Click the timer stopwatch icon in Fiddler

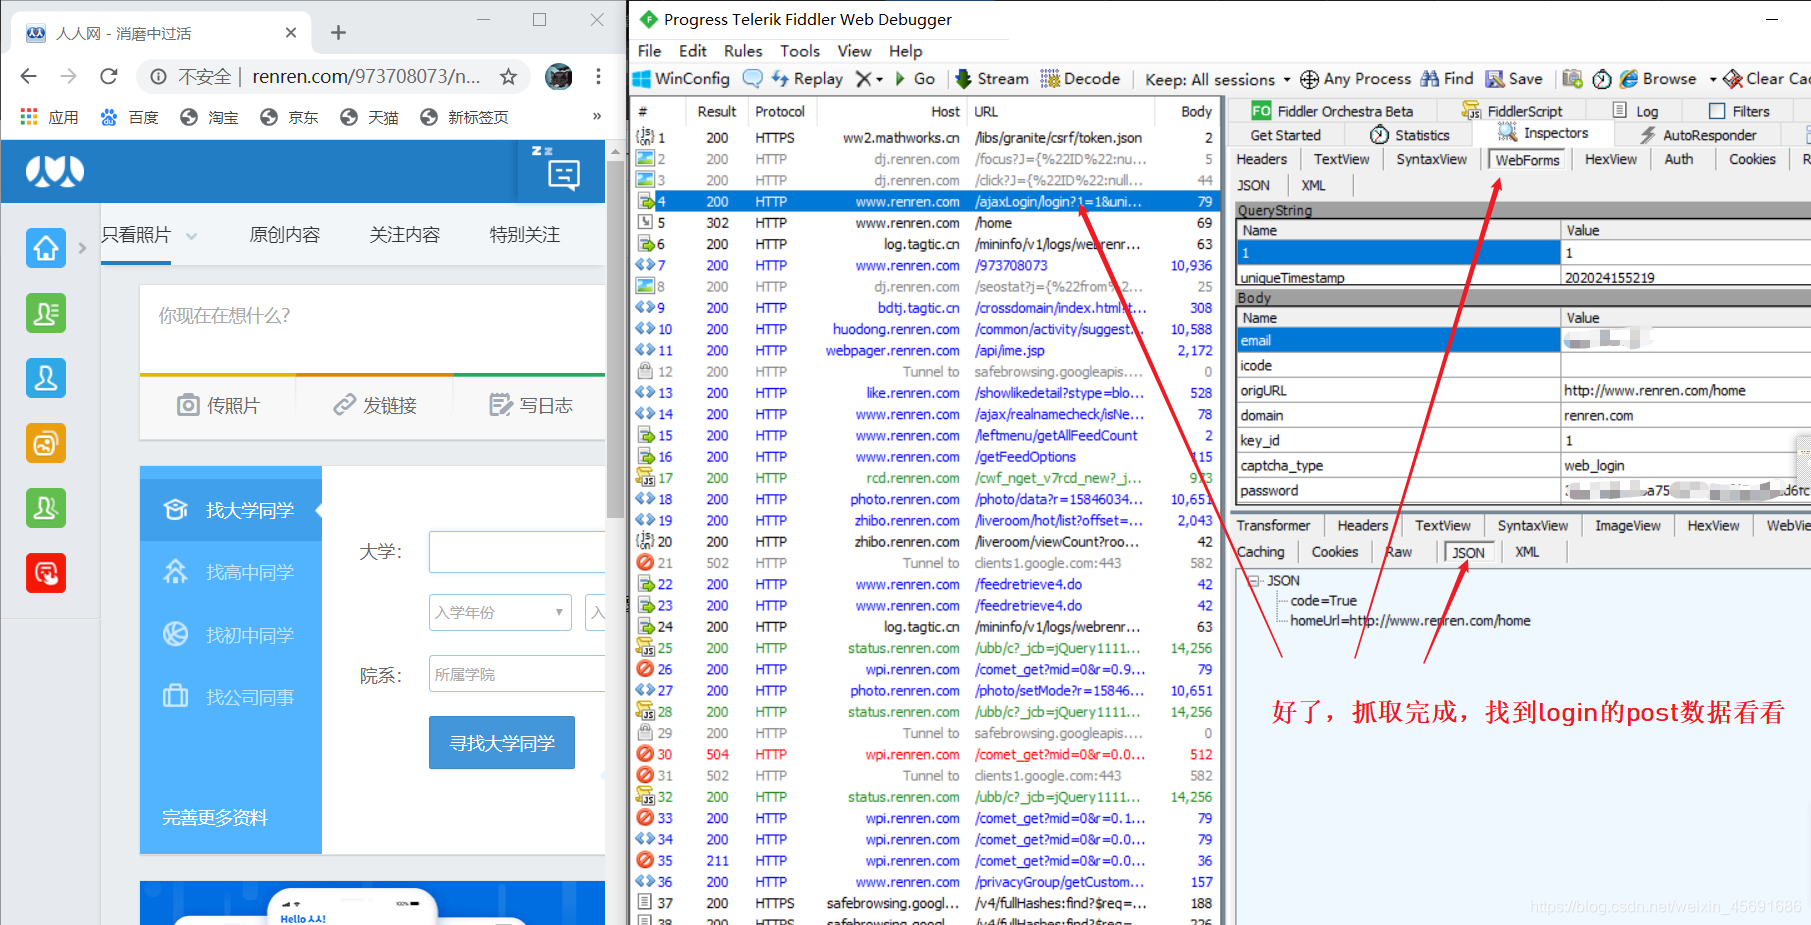[x=1602, y=79]
